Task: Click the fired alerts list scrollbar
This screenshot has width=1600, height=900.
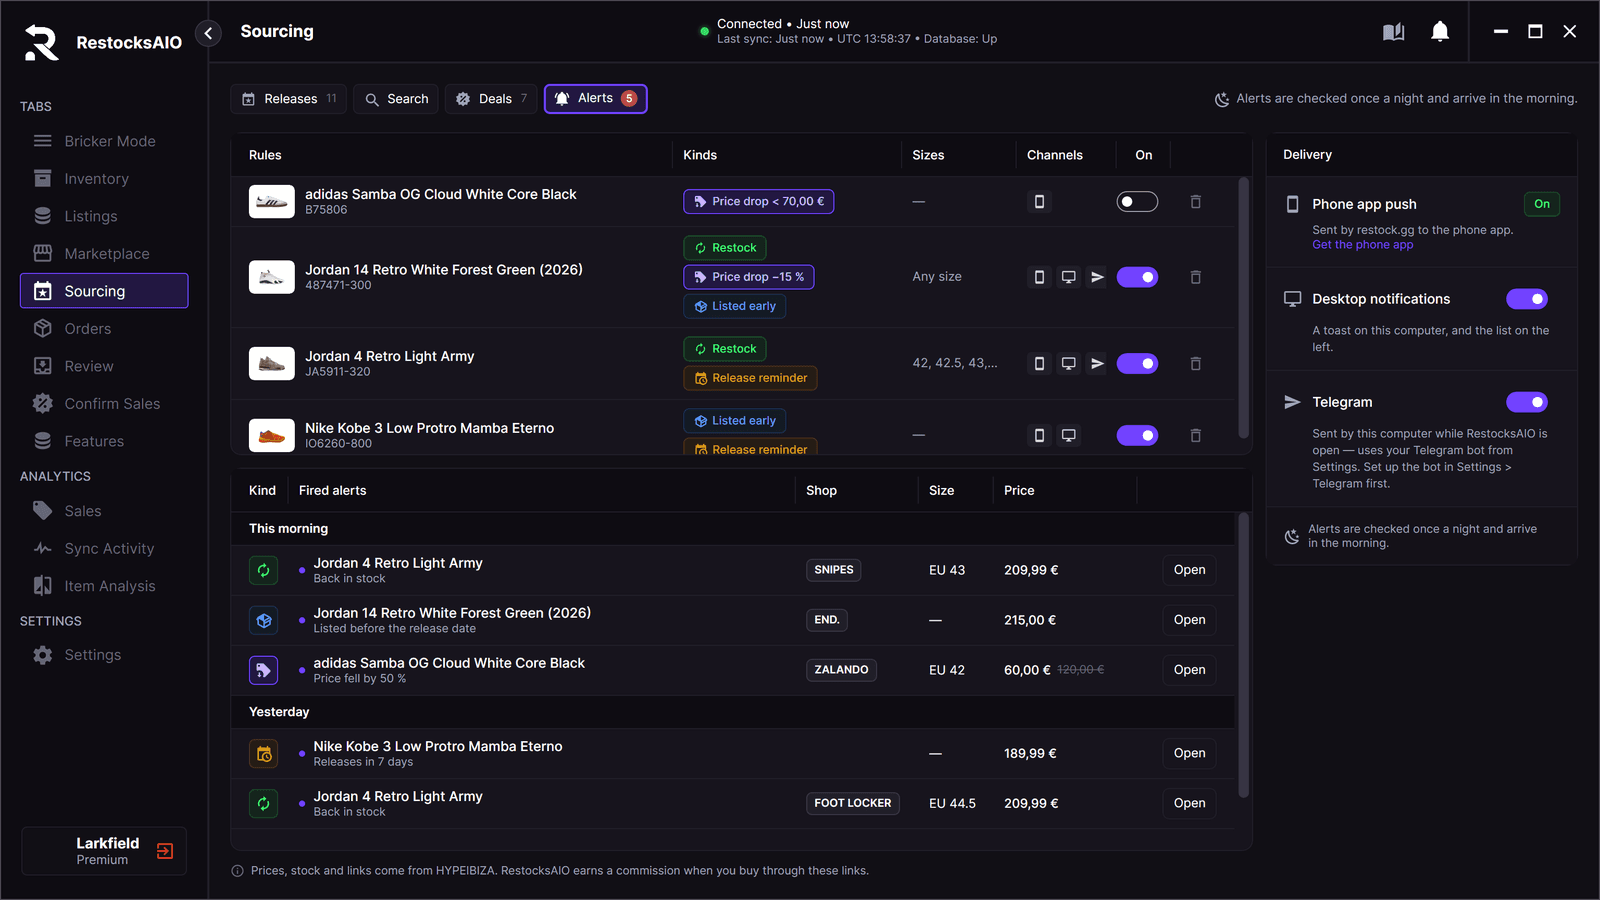Action: [1244, 655]
